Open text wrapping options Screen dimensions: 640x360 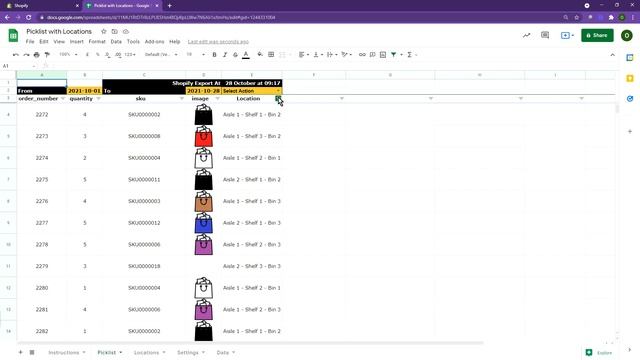(332, 55)
